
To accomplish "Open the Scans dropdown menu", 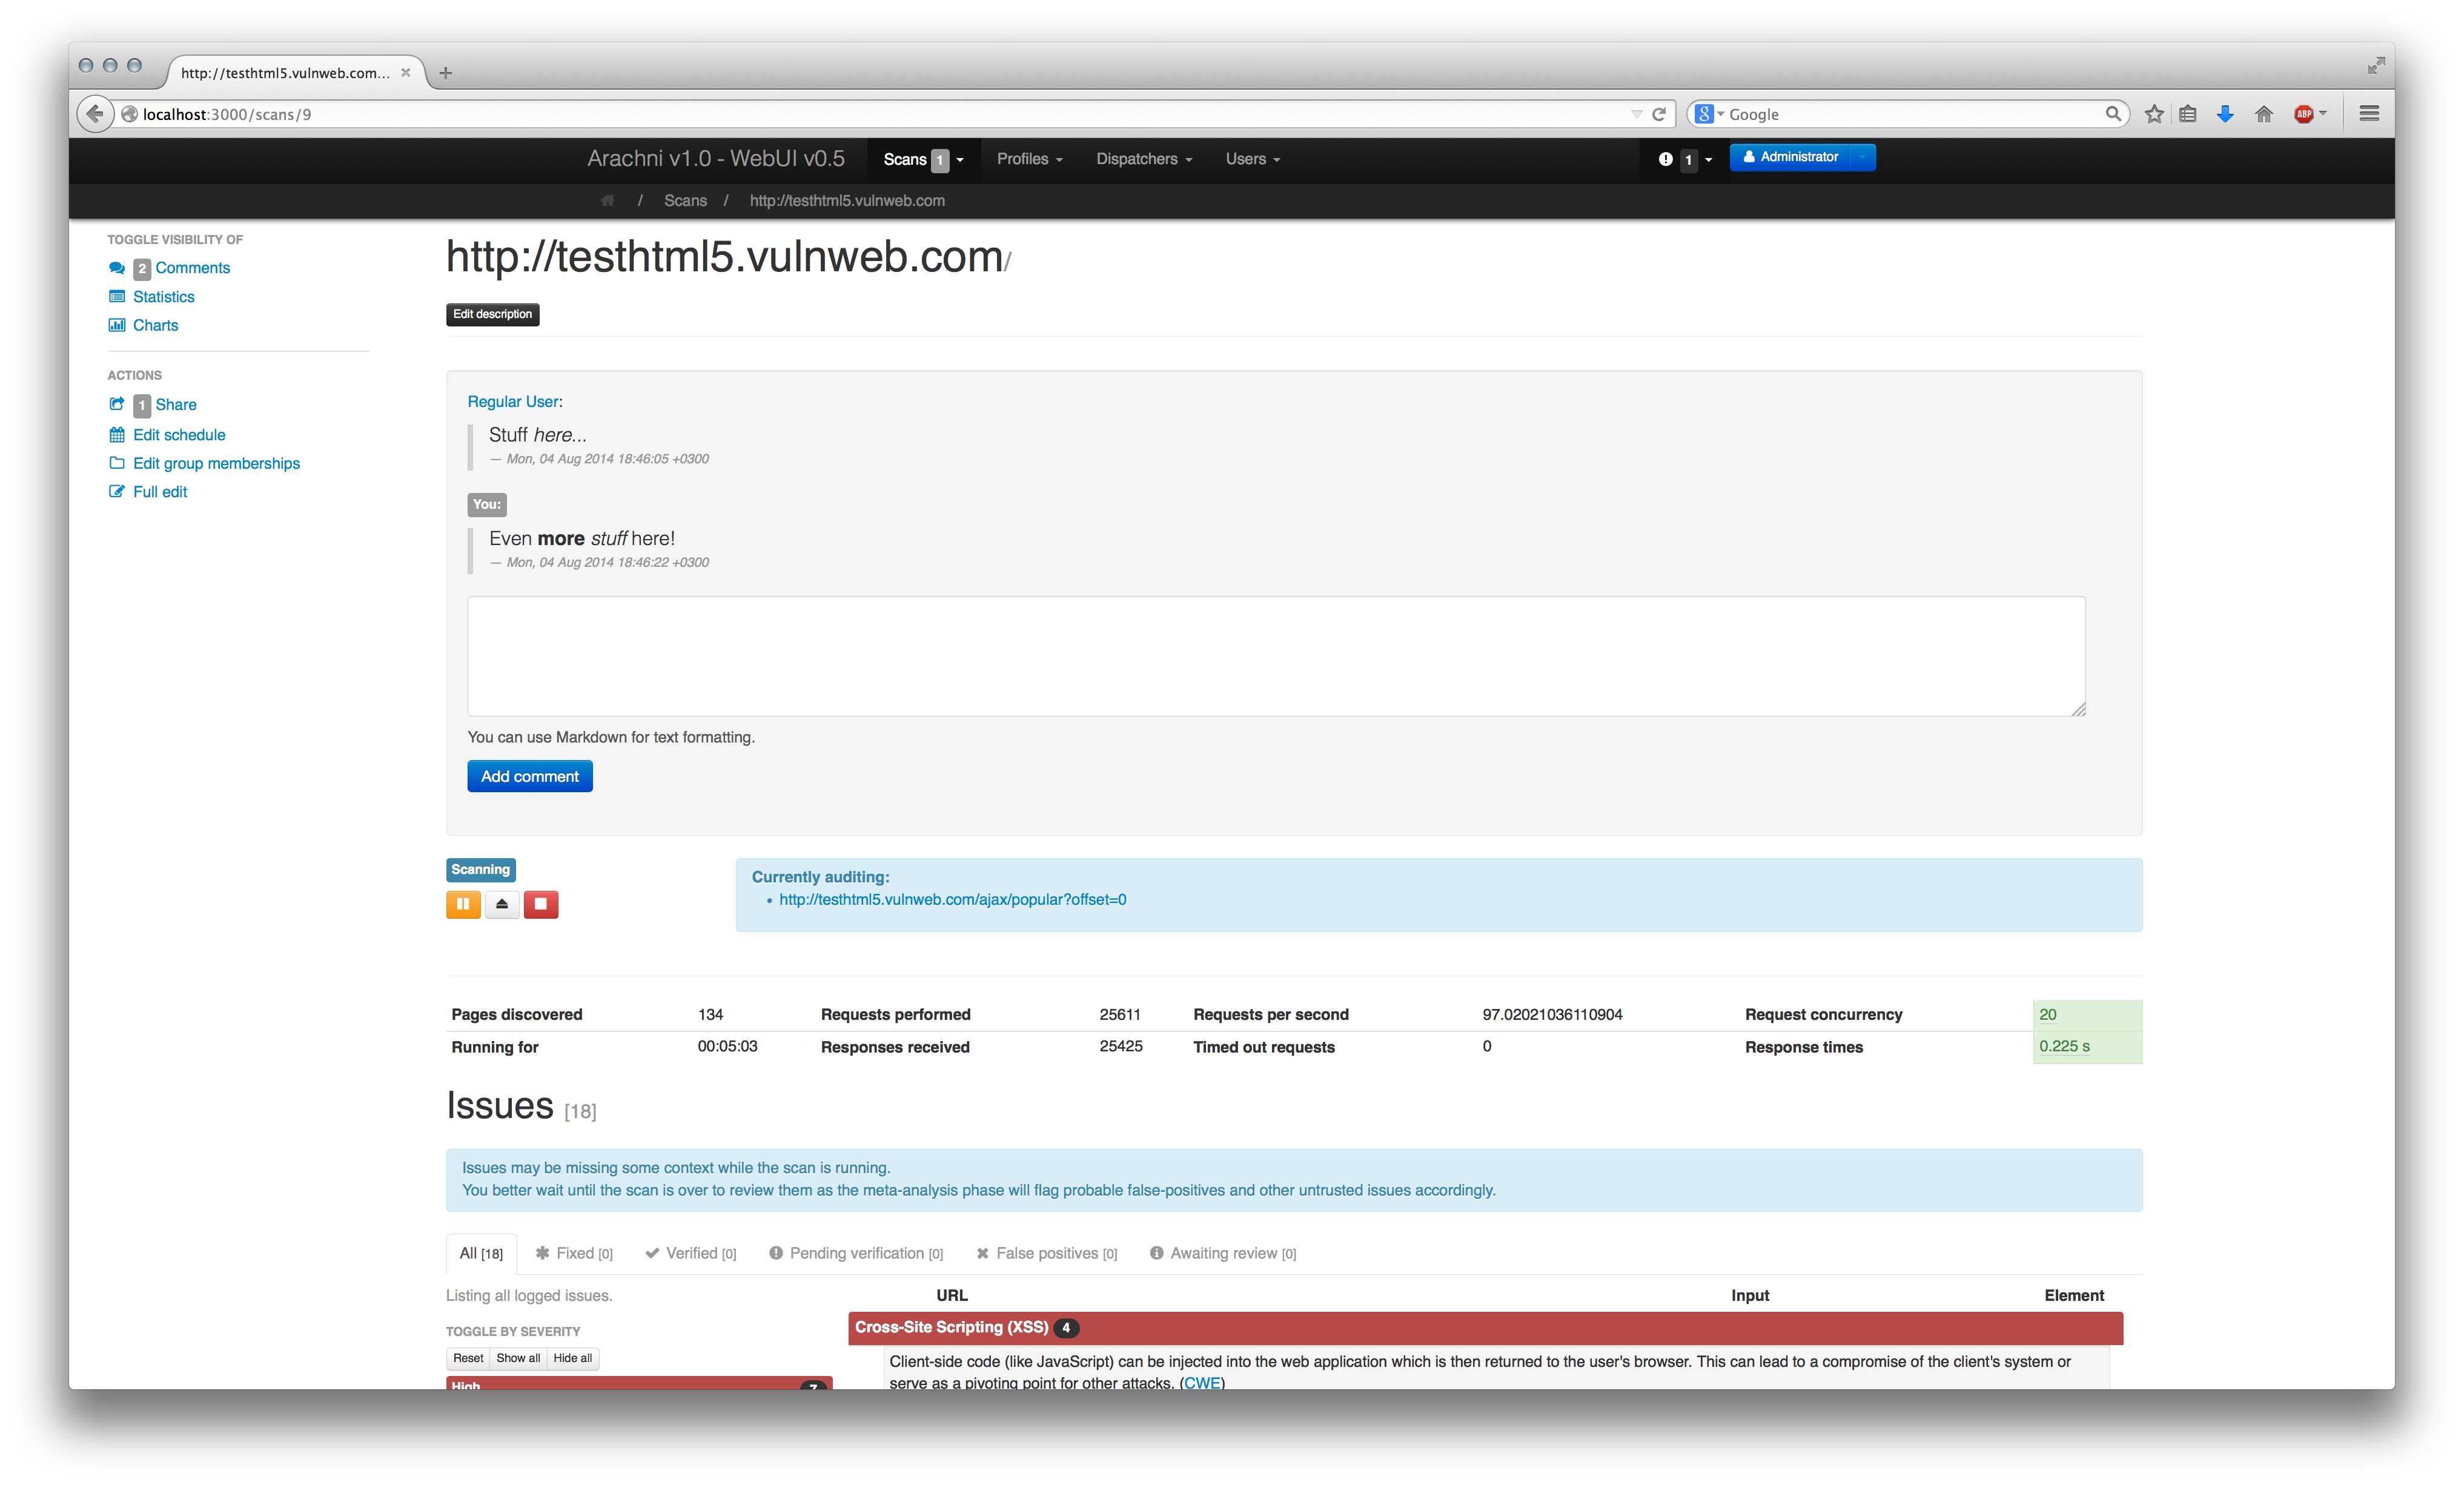I will pyautogui.click(x=923, y=159).
